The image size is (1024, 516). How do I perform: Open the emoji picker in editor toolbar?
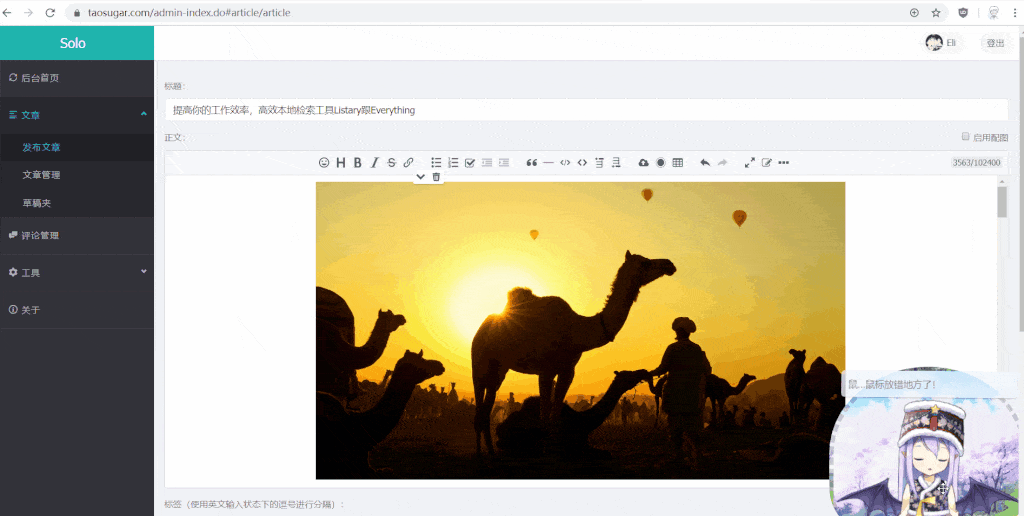point(323,163)
